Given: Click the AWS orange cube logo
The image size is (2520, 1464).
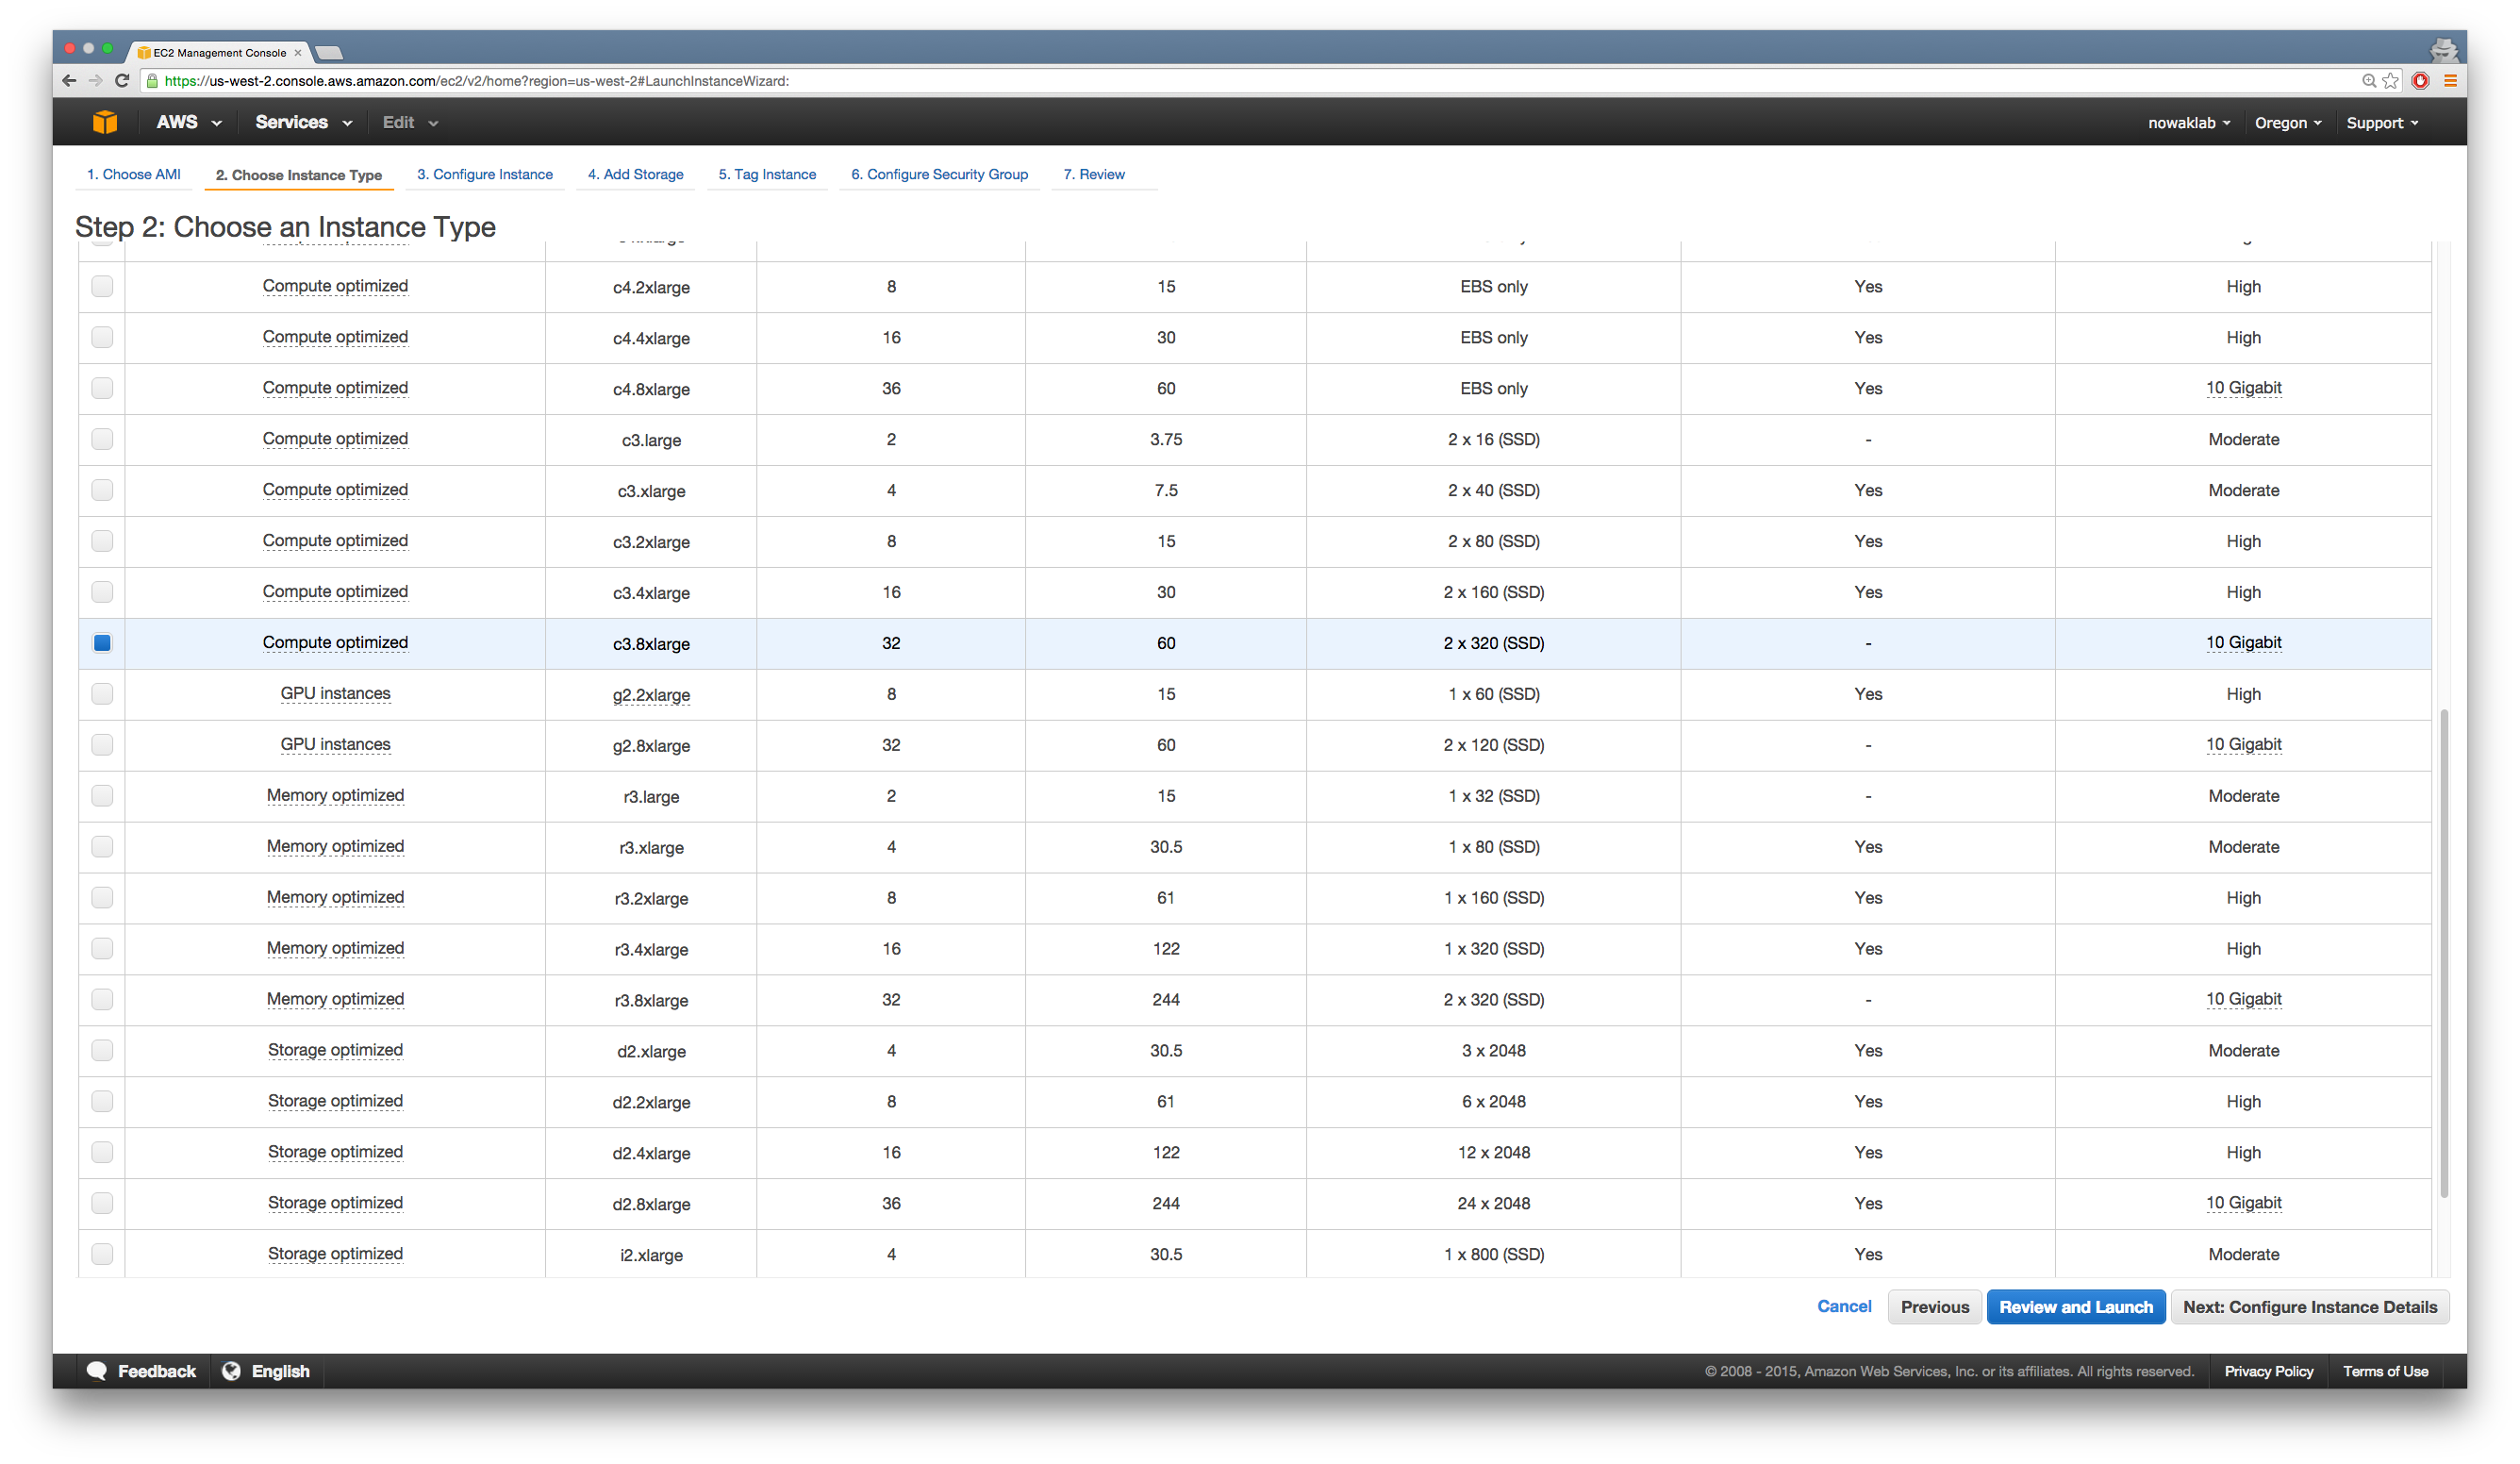Looking at the screenshot, I should click(105, 122).
